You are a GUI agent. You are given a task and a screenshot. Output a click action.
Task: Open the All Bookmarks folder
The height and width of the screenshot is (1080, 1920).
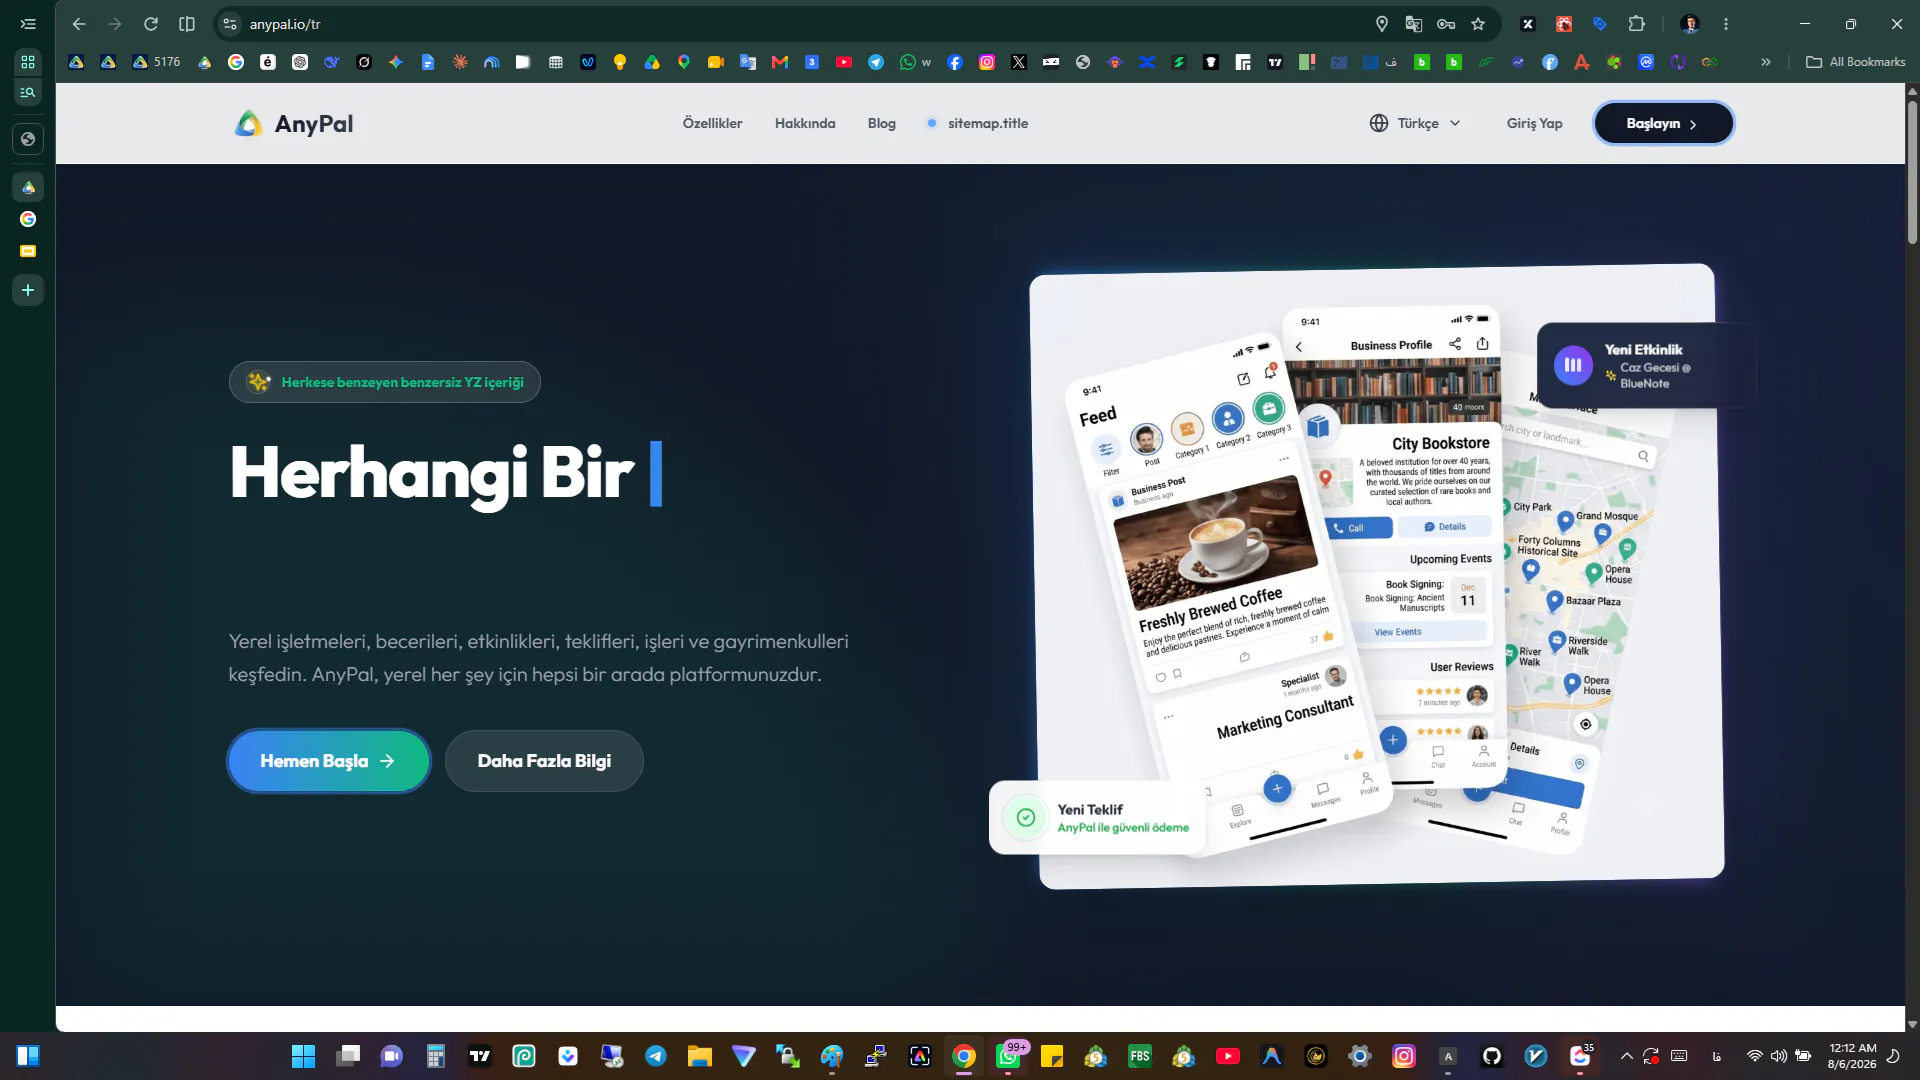point(1856,62)
